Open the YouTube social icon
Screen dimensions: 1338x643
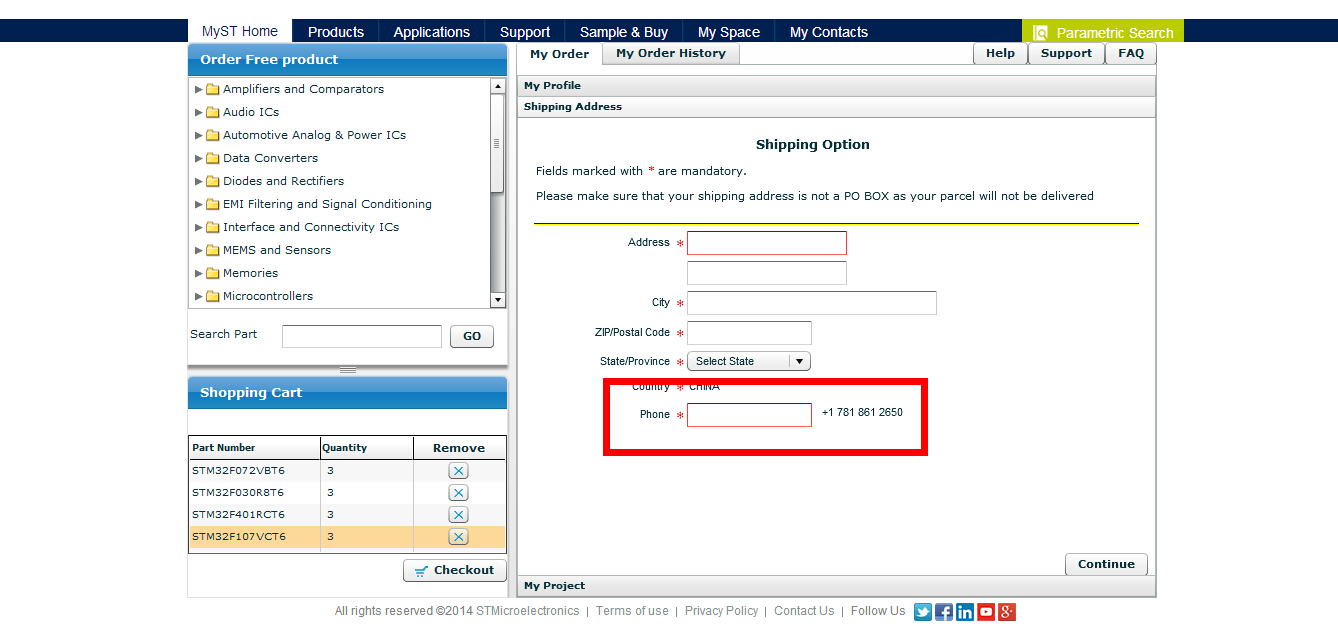point(986,612)
